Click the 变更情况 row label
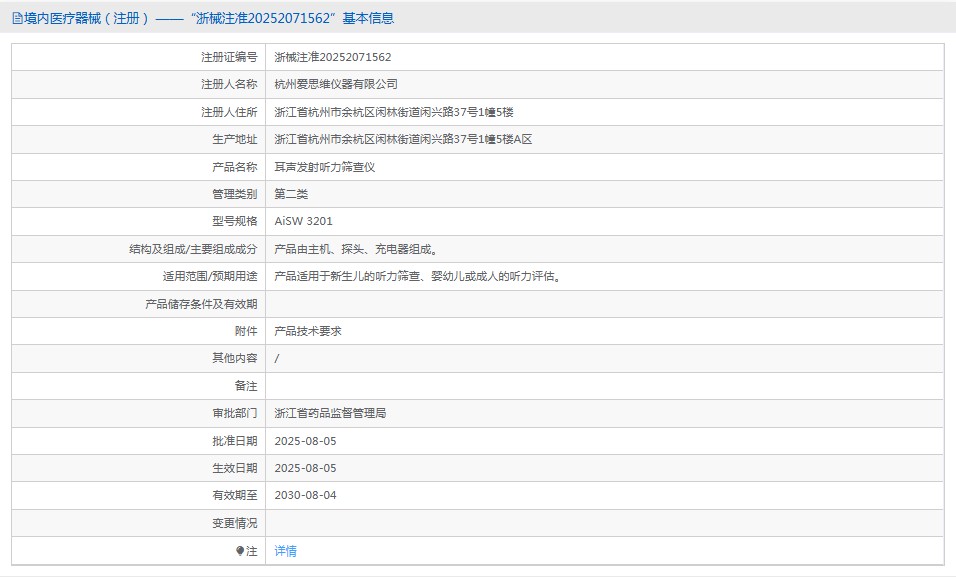Screen dimensions: 956x577 pyautogui.click(x=234, y=523)
